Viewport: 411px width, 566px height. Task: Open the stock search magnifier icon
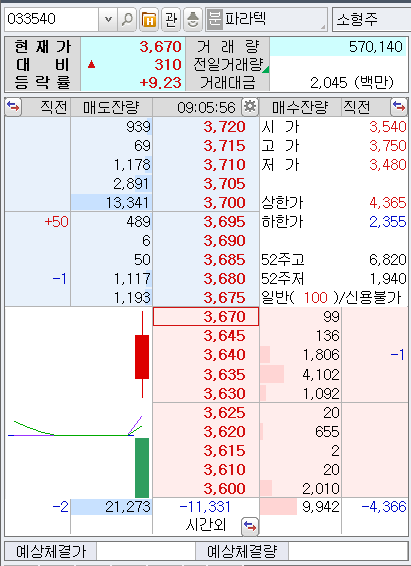click(x=127, y=19)
